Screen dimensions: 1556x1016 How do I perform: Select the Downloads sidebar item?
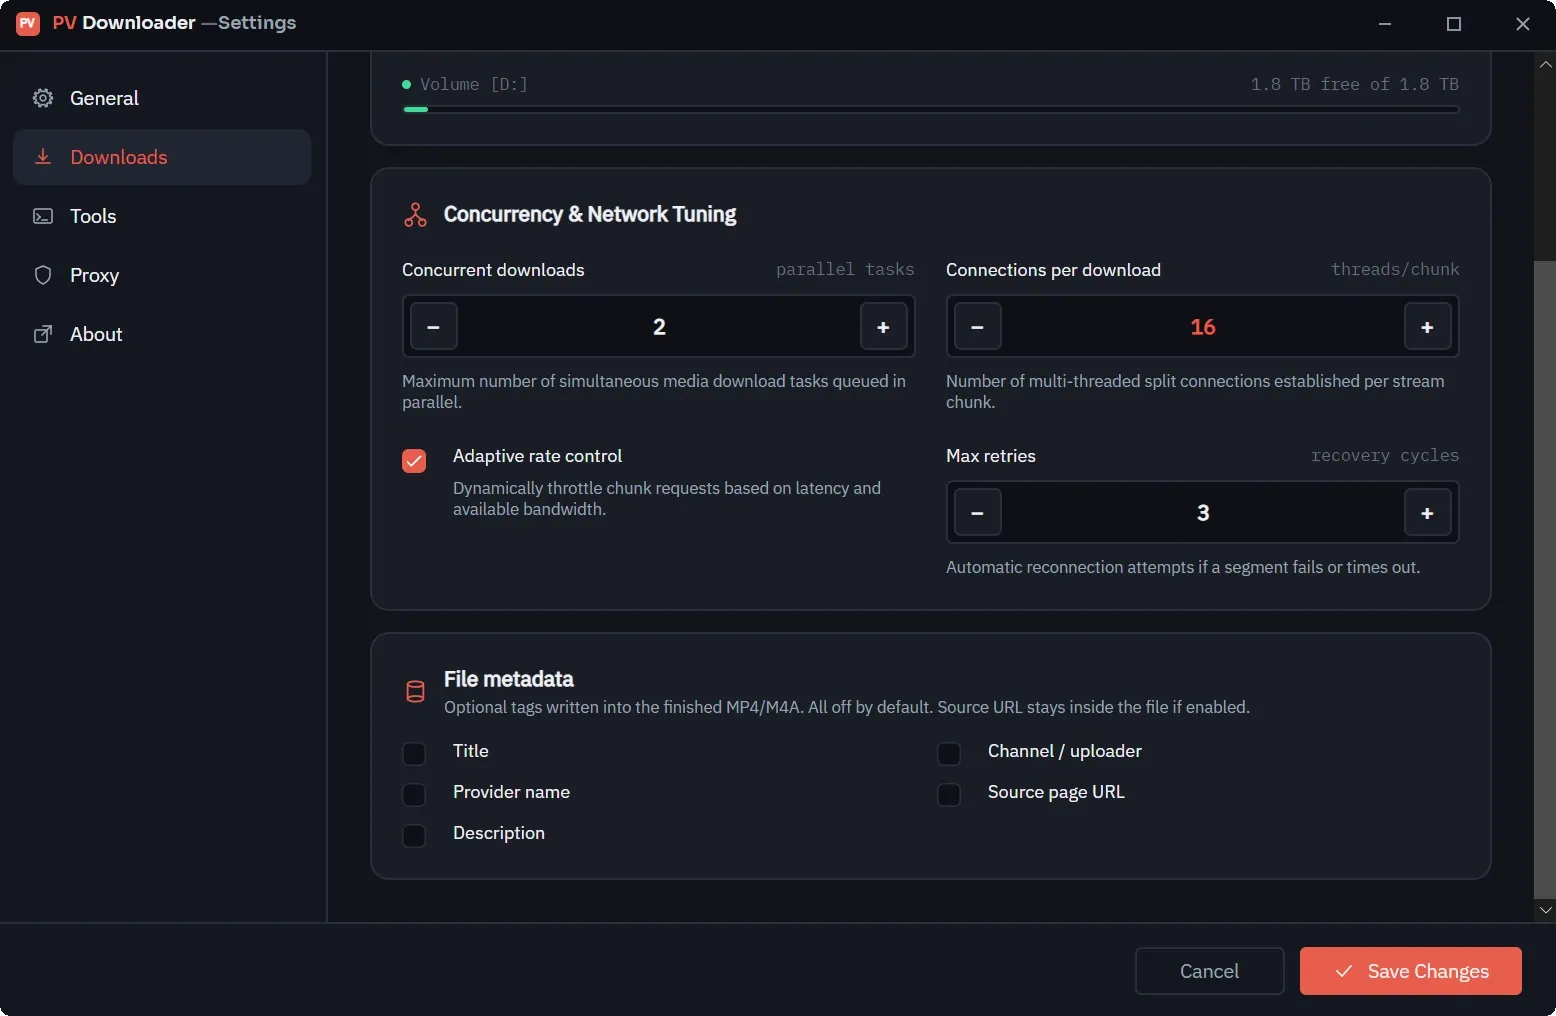[x=162, y=157]
